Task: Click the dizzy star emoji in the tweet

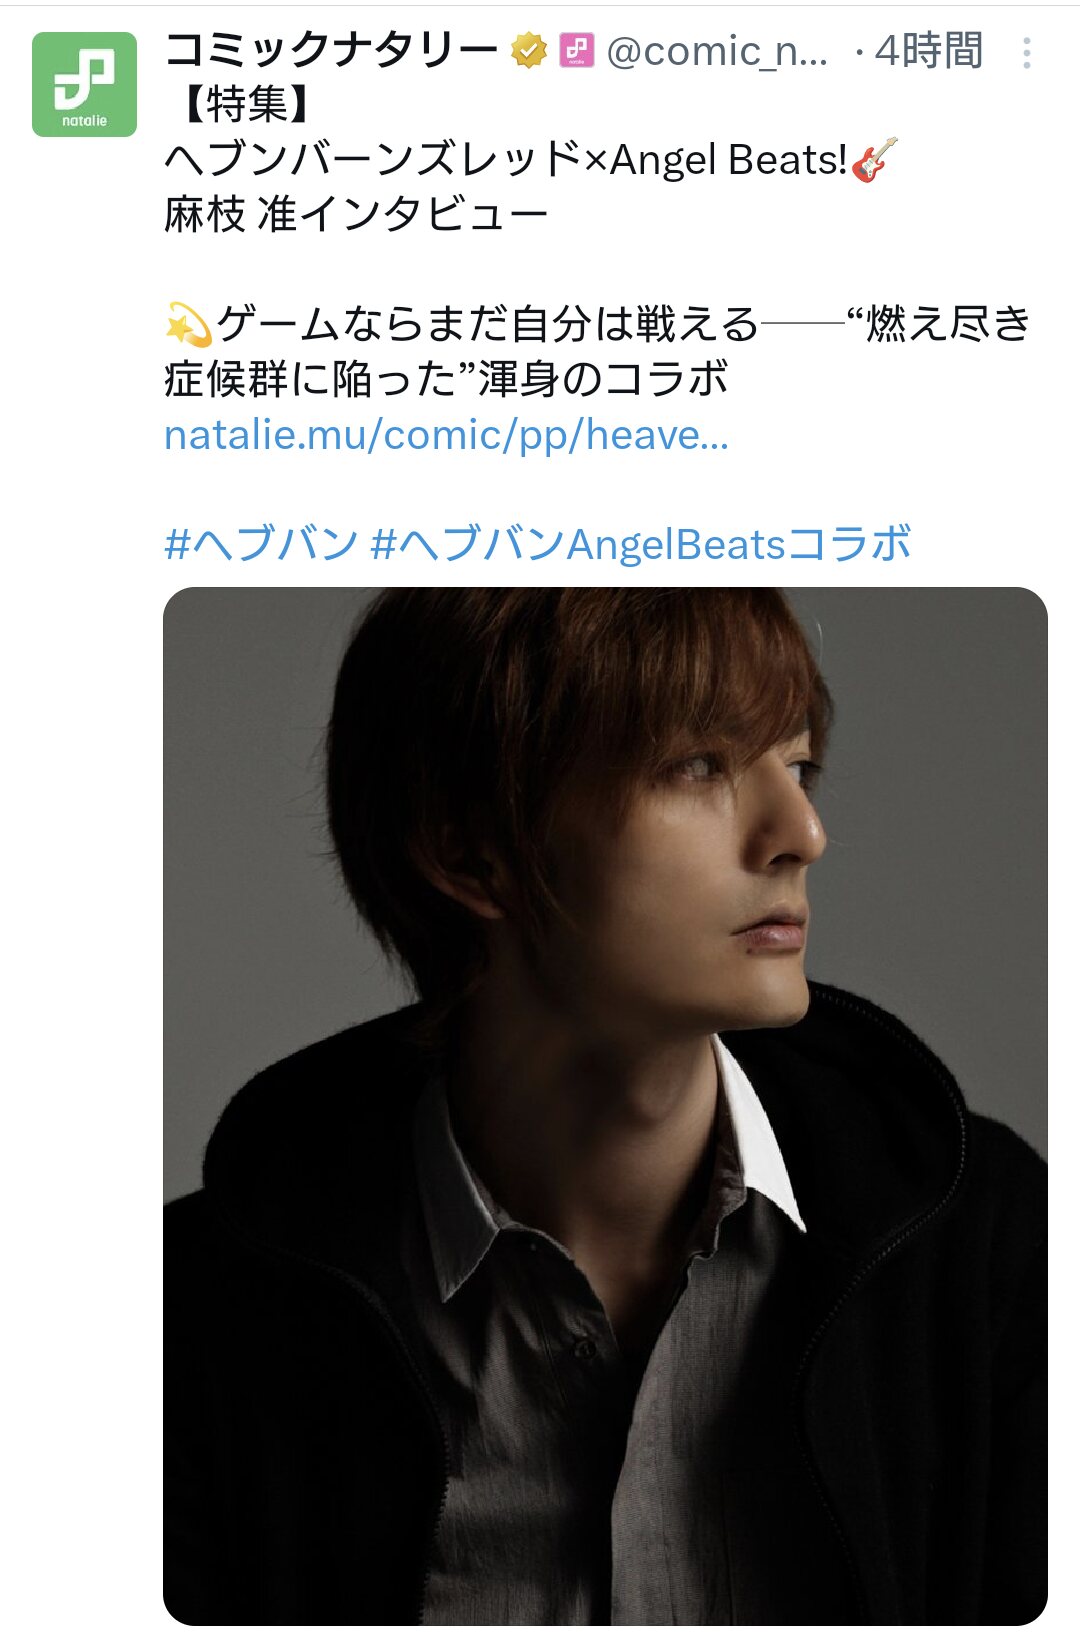Action: click(188, 325)
